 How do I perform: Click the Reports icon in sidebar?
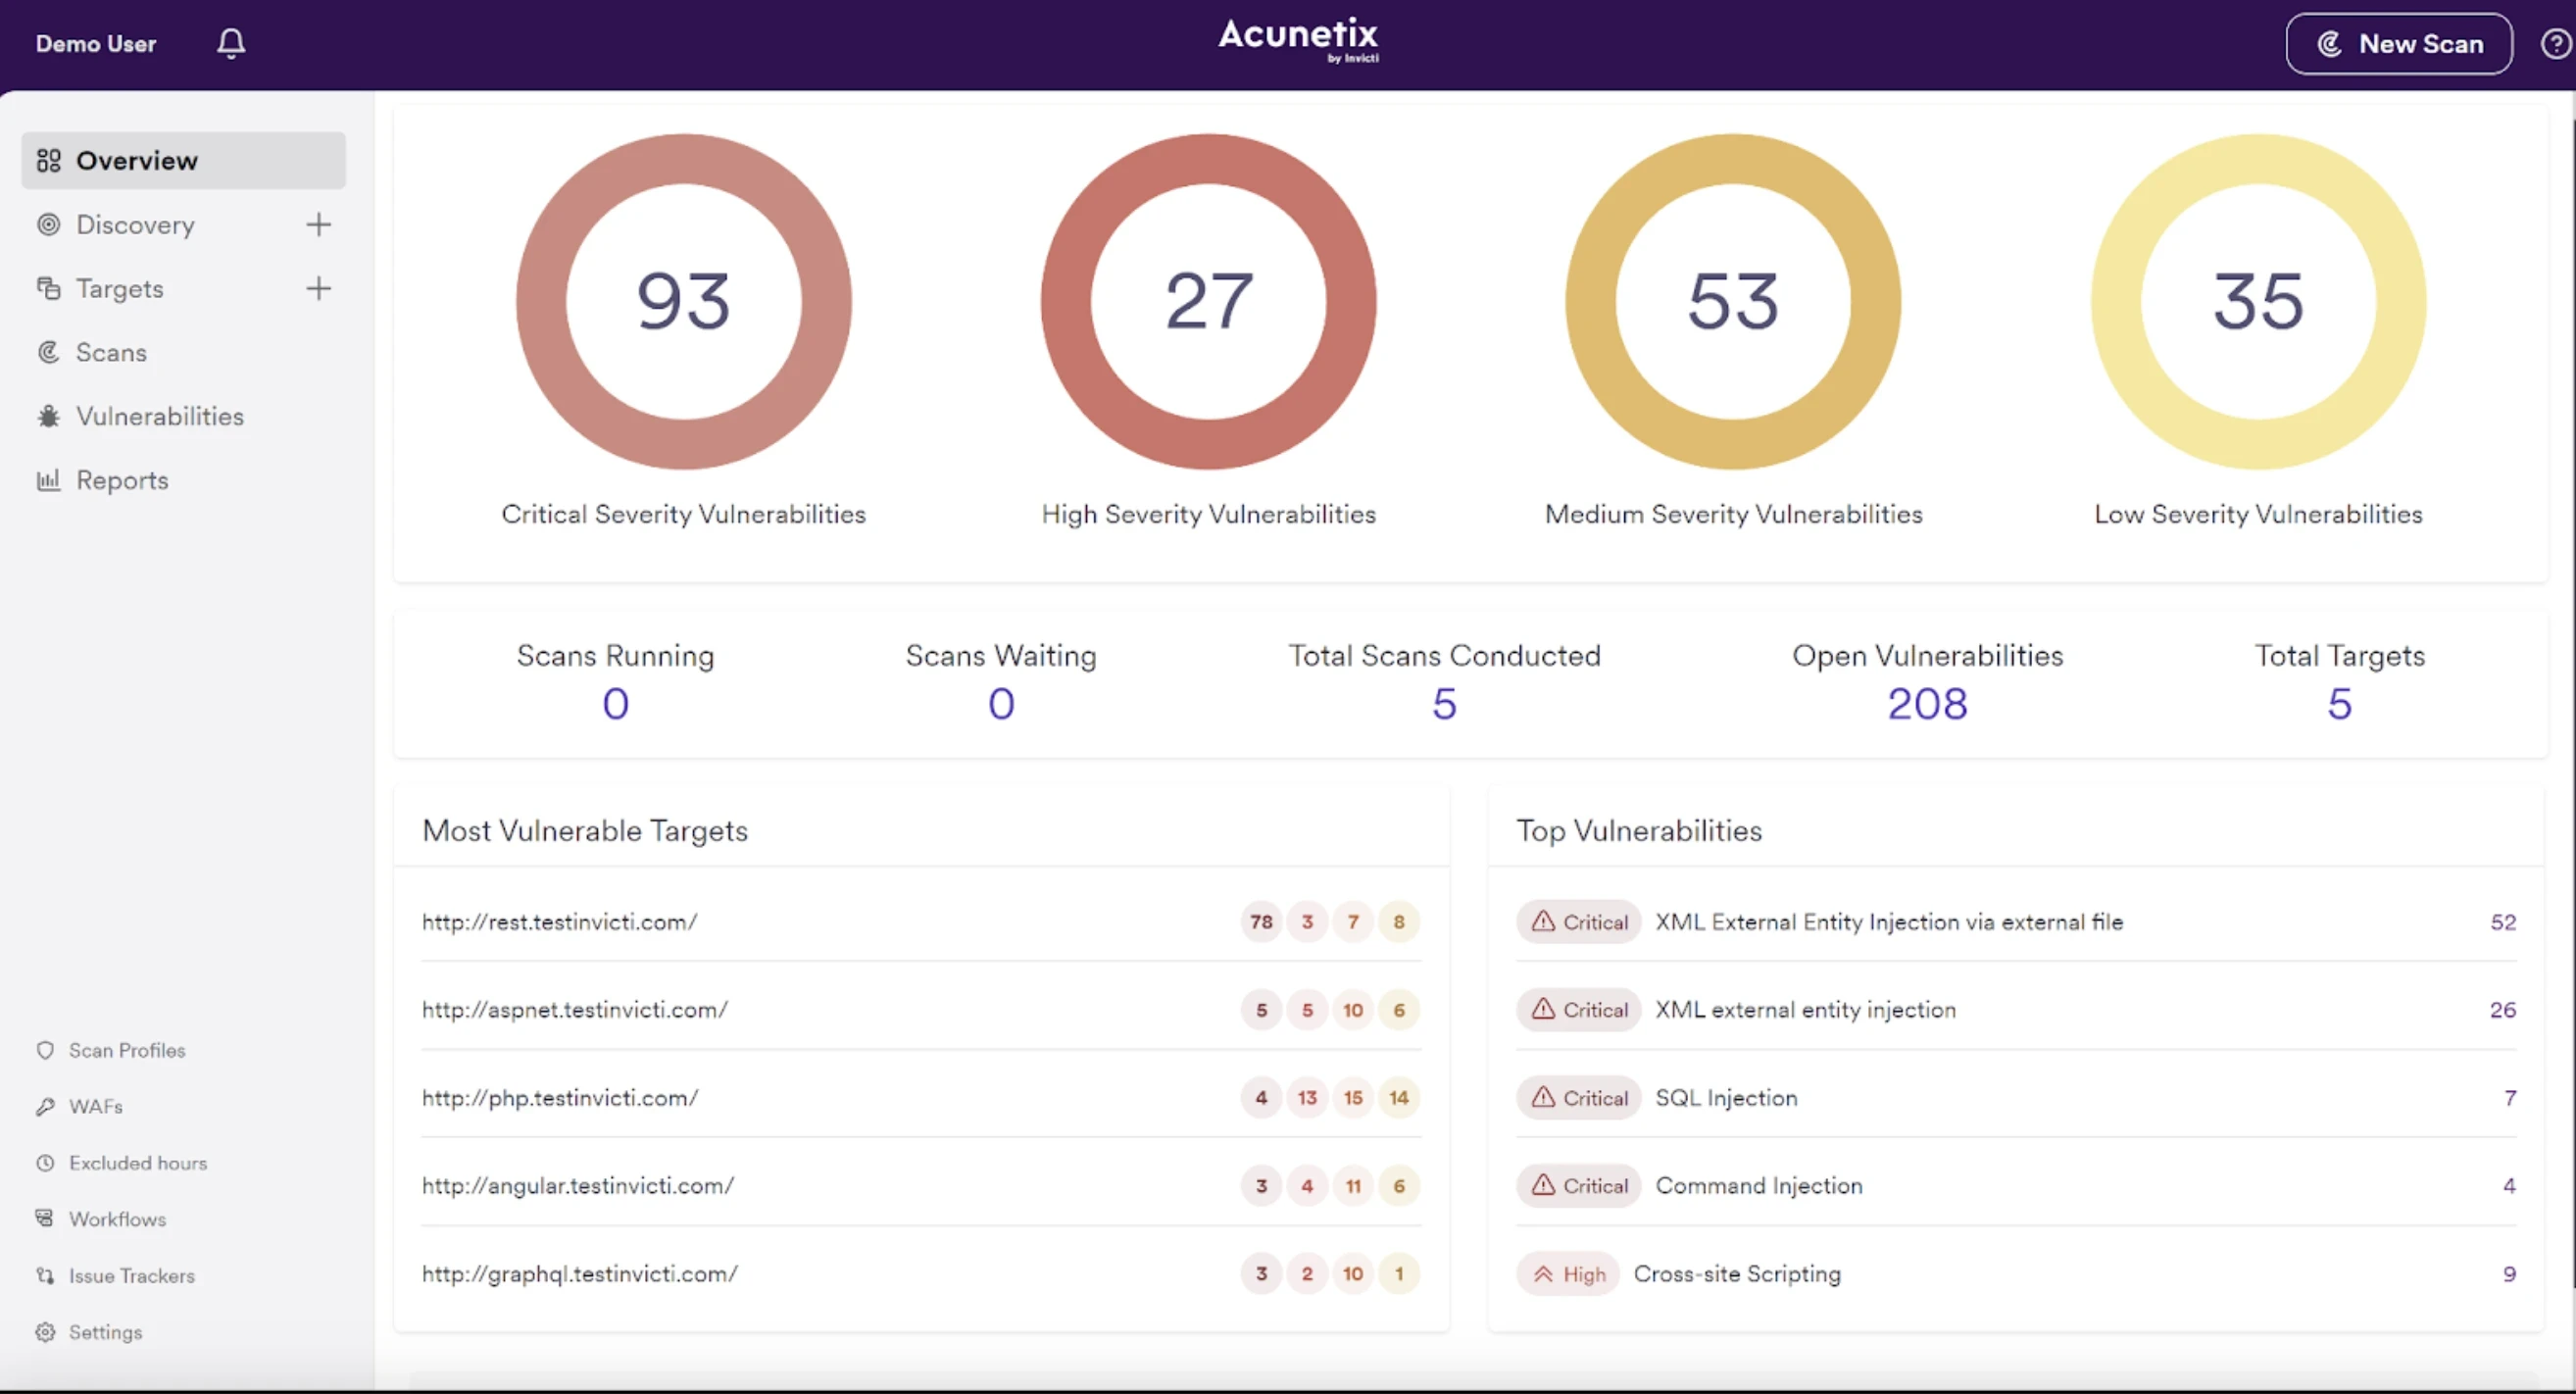(x=46, y=479)
